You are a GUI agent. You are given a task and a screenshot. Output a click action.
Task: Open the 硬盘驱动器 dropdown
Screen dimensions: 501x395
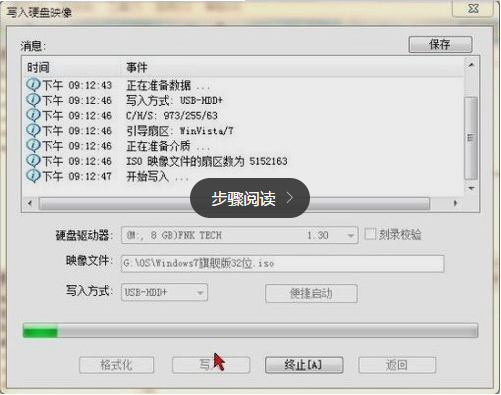pos(240,235)
